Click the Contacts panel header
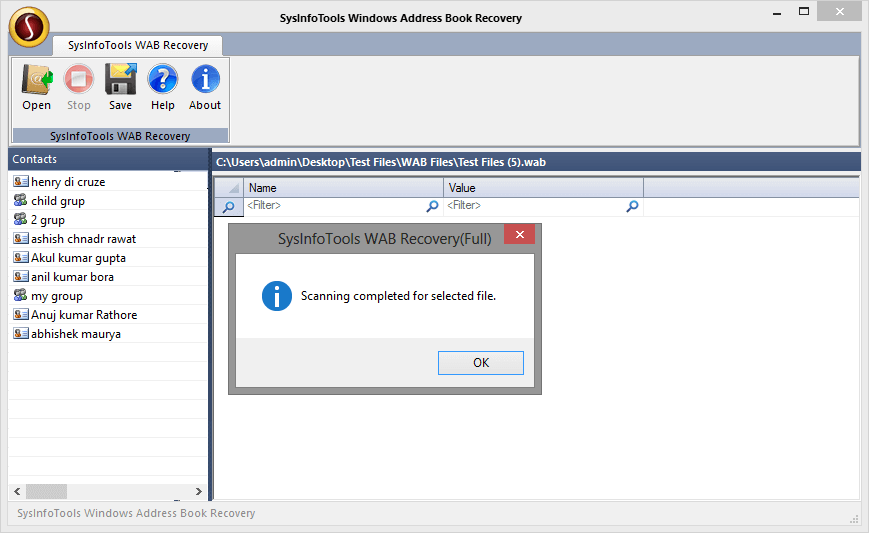869x533 pixels. click(x=108, y=159)
